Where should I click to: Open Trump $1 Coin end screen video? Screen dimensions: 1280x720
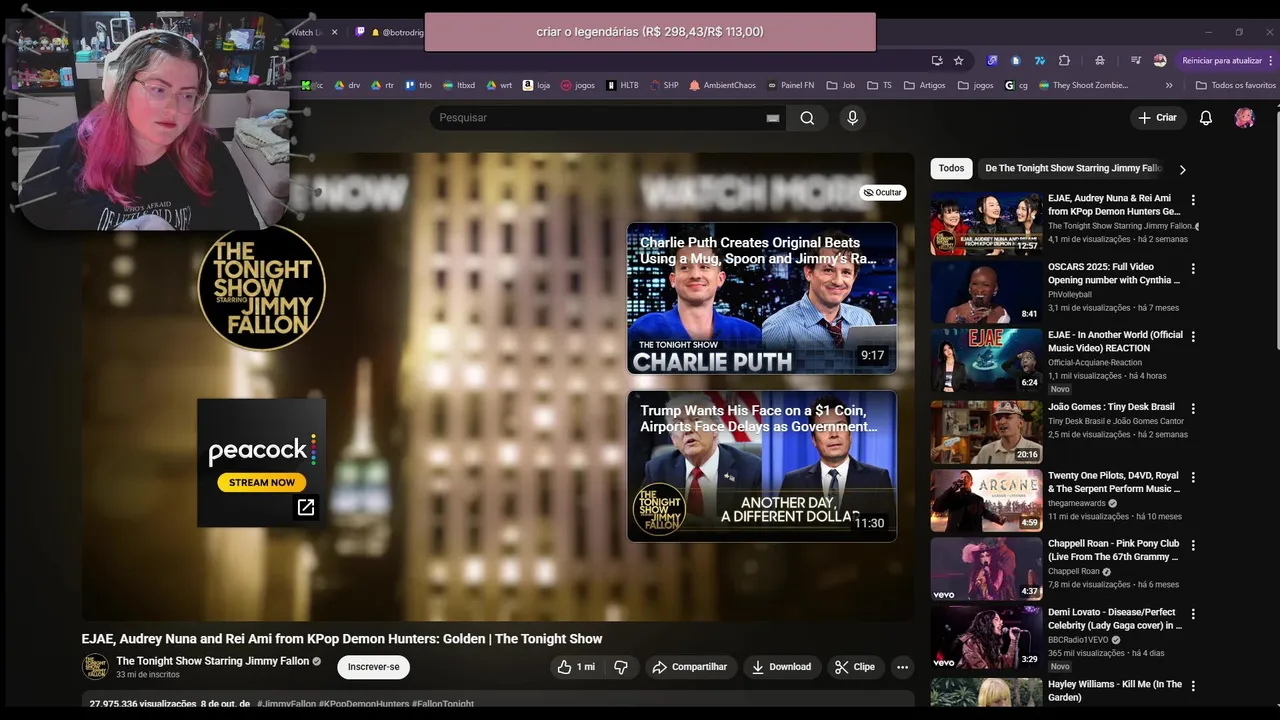[x=762, y=466]
